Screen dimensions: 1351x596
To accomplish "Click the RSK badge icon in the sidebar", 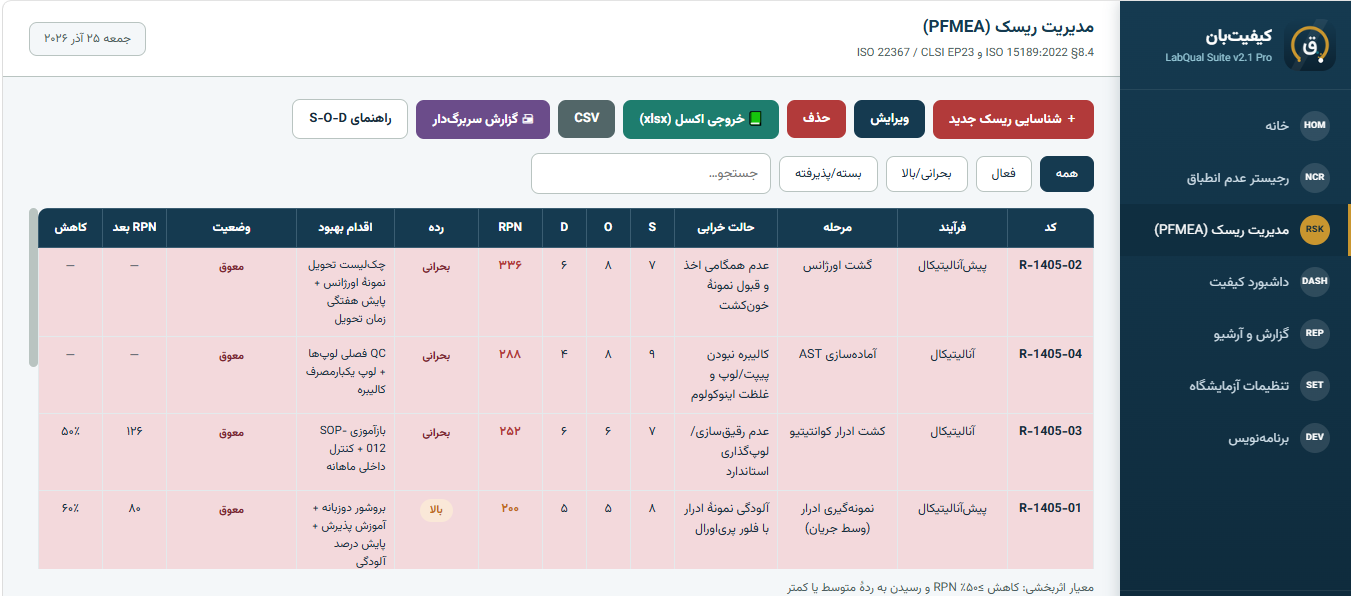I will pyautogui.click(x=1315, y=230).
